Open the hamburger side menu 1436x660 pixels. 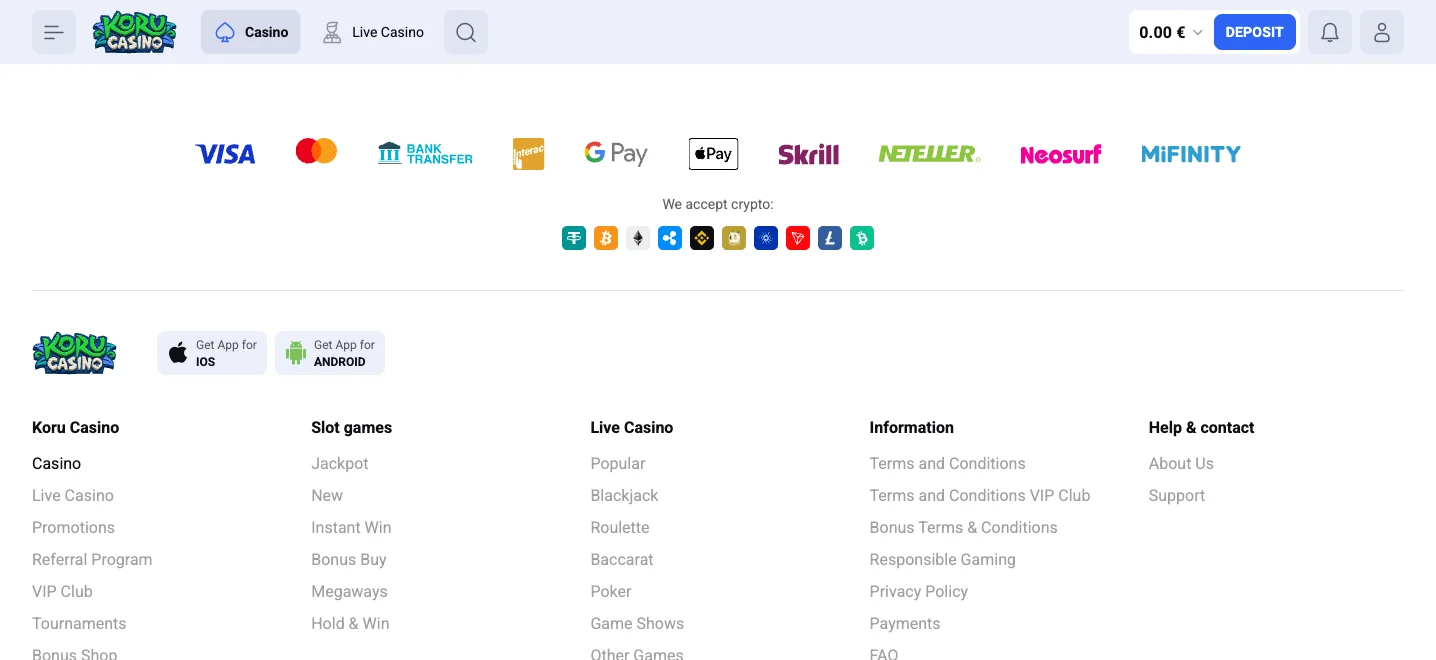coord(54,32)
